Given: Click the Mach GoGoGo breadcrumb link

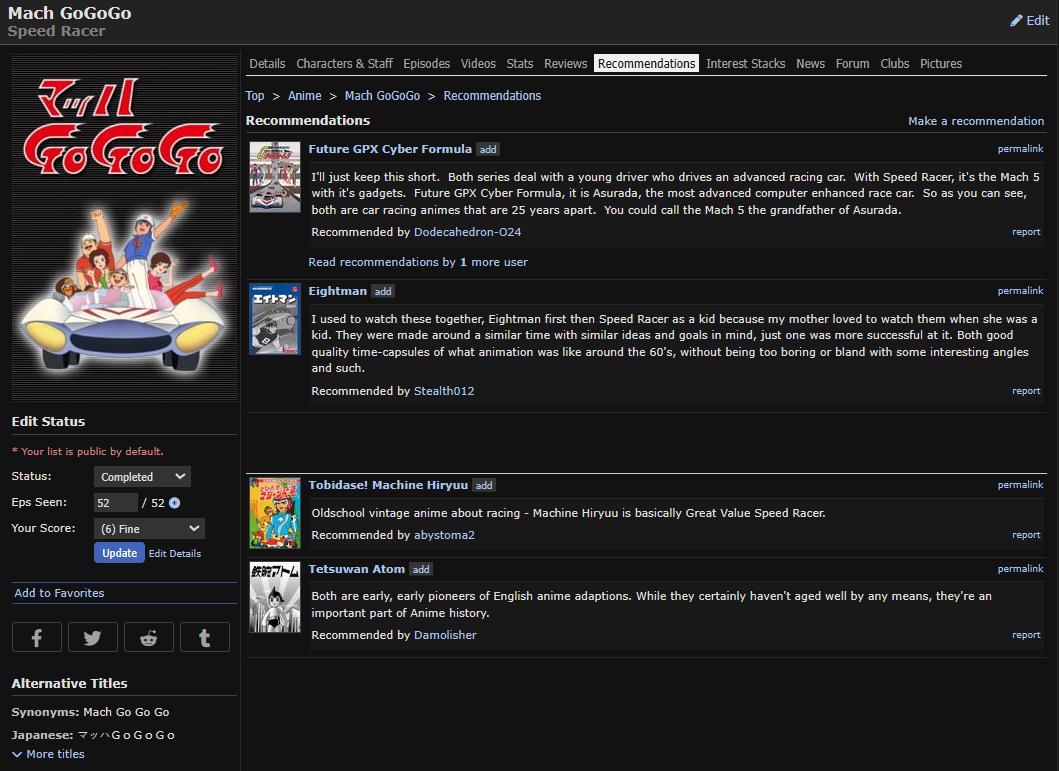Looking at the screenshot, I should click(x=382, y=96).
